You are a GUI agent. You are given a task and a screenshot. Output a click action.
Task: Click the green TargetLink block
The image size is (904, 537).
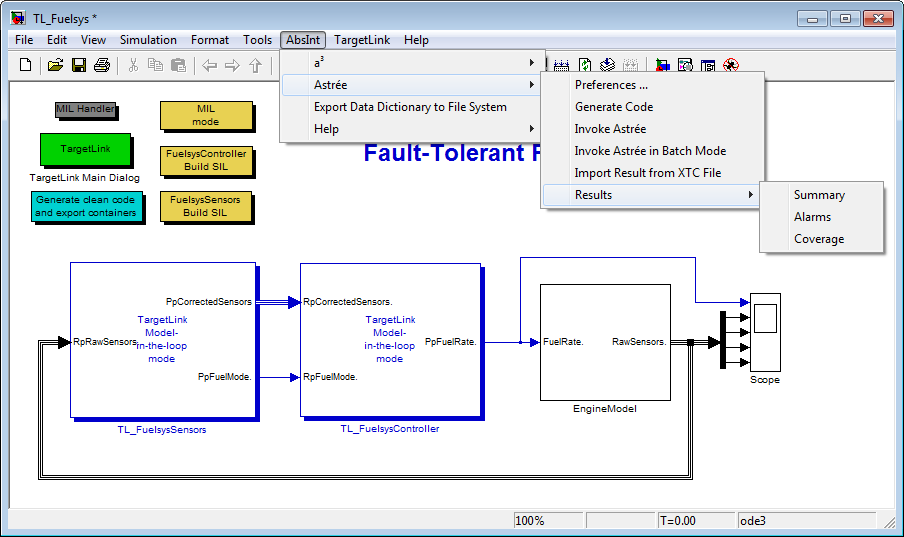pos(85,149)
